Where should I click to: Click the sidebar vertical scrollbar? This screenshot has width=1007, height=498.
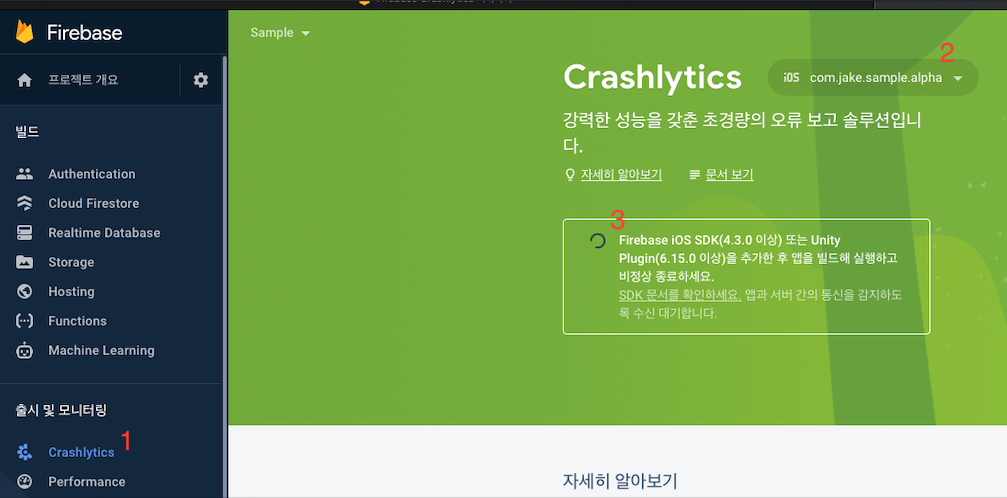click(x=224, y=276)
